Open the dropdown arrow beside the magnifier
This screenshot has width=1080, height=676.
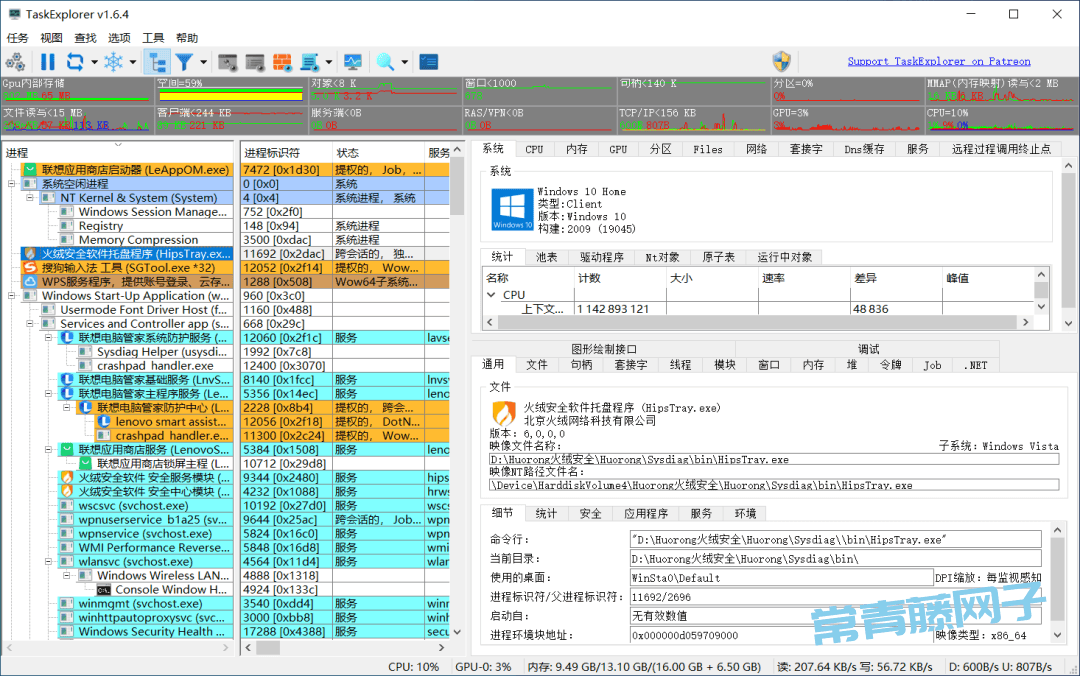(x=404, y=62)
